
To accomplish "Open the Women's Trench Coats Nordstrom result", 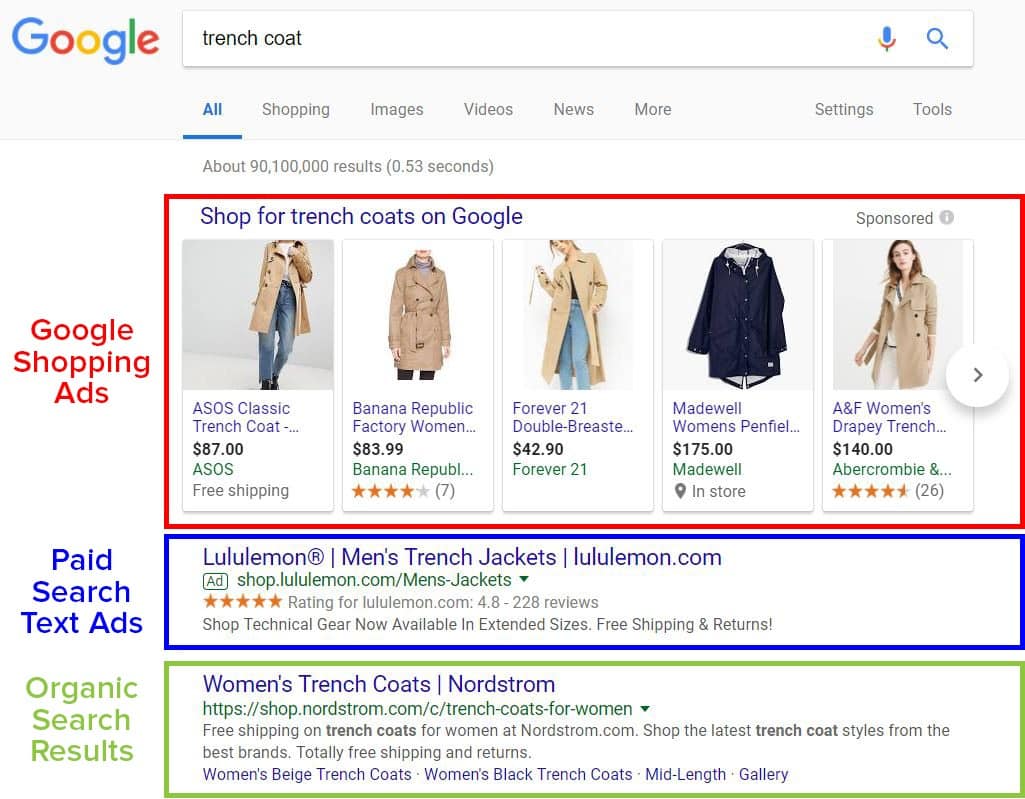I will click(x=379, y=684).
